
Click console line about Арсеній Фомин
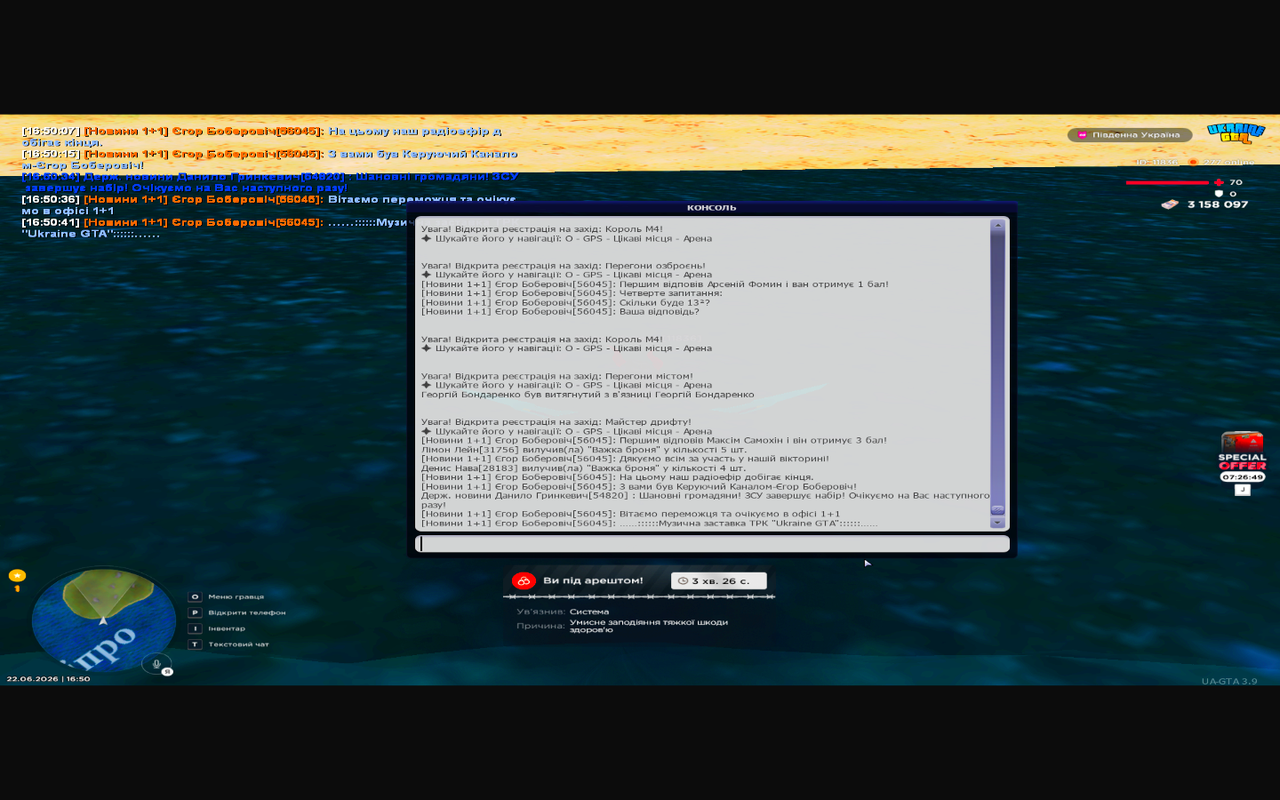(655, 284)
